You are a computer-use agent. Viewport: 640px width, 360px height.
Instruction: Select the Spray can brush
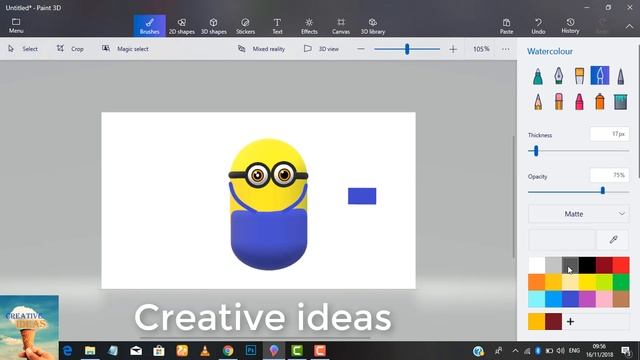point(600,101)
